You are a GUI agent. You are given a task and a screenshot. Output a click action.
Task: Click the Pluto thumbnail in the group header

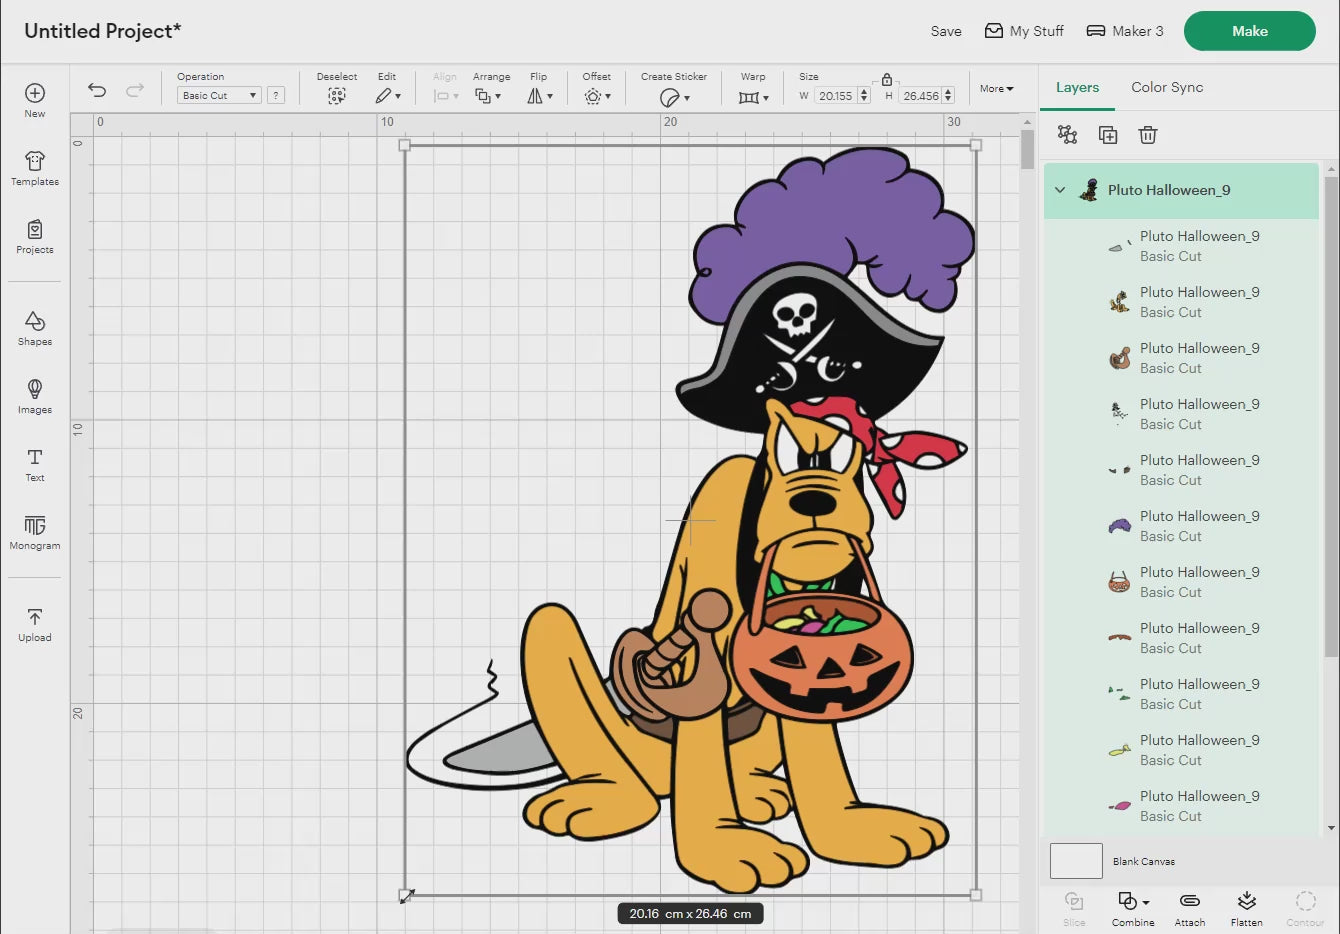1090,190
